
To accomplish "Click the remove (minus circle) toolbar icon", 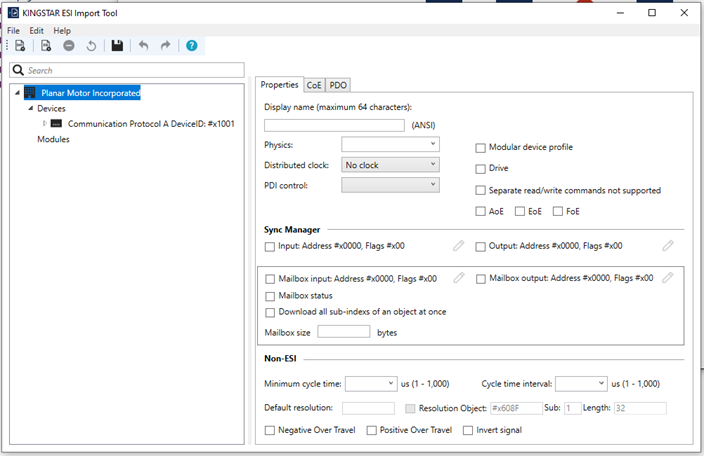I will 69,46.
